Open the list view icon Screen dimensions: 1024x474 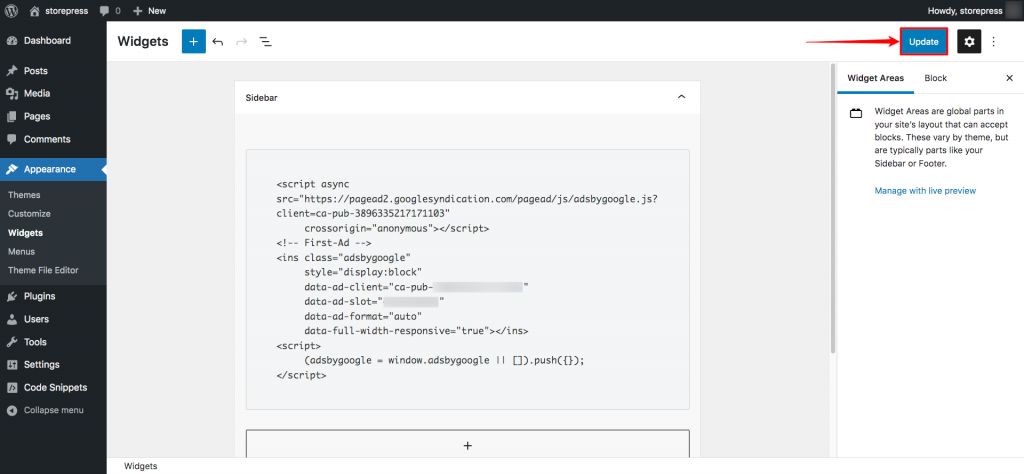click(x=265, y=41)
